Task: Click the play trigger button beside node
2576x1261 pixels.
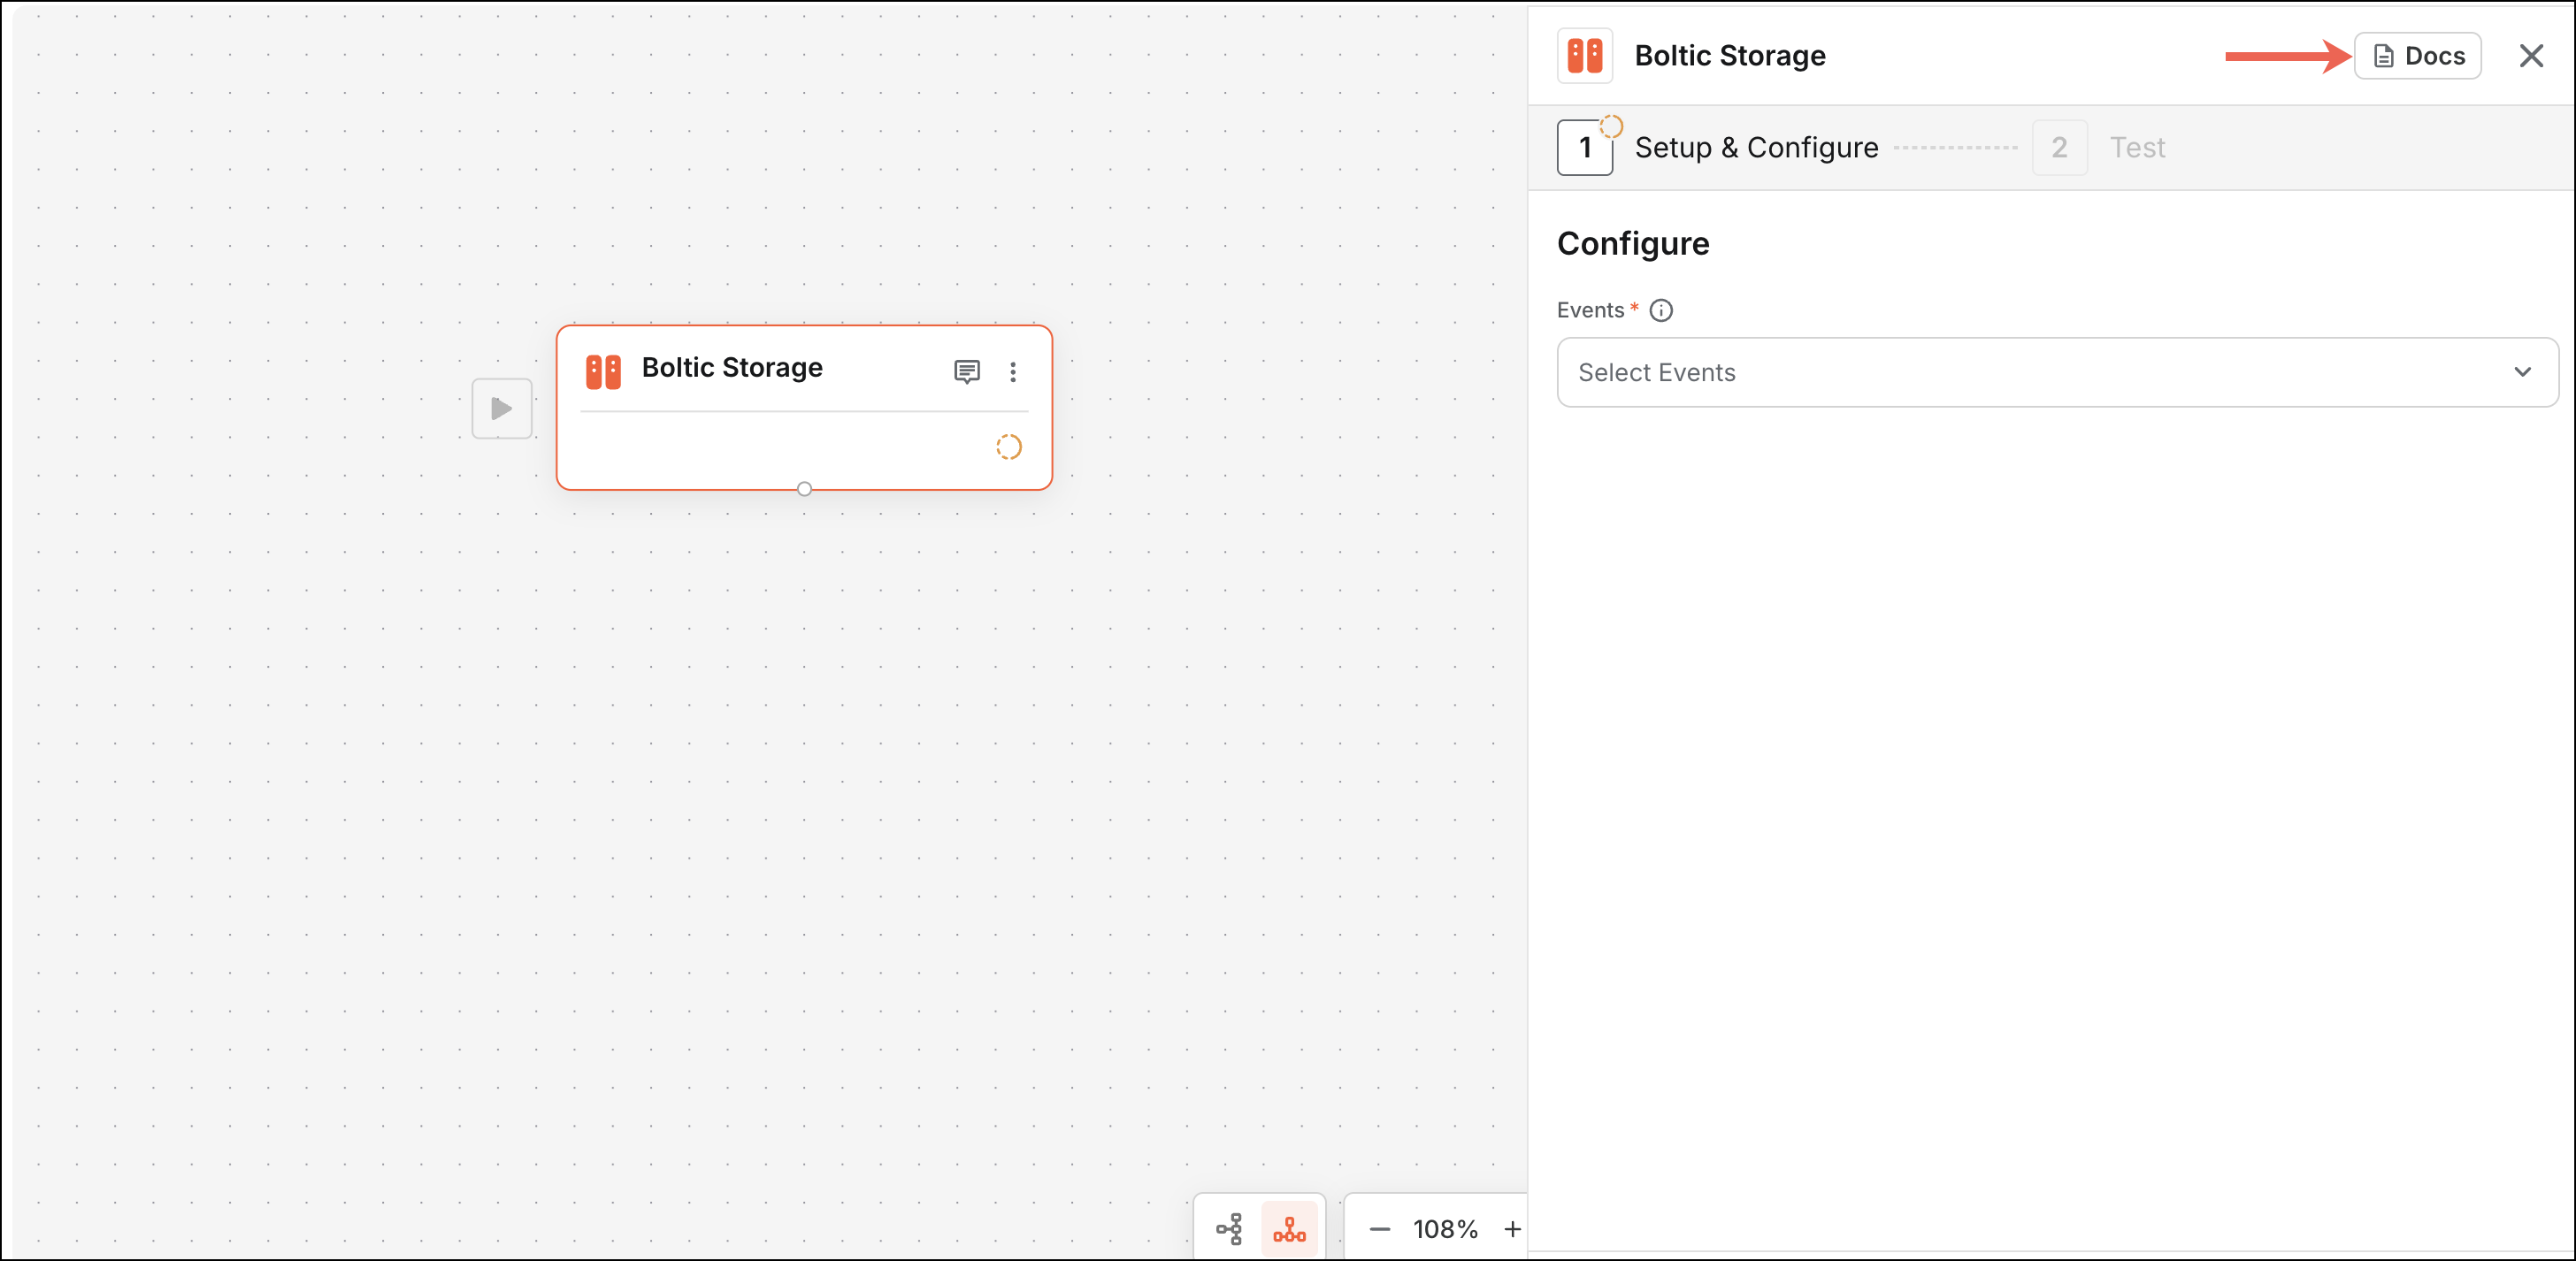Action: [x=501, y=408]
